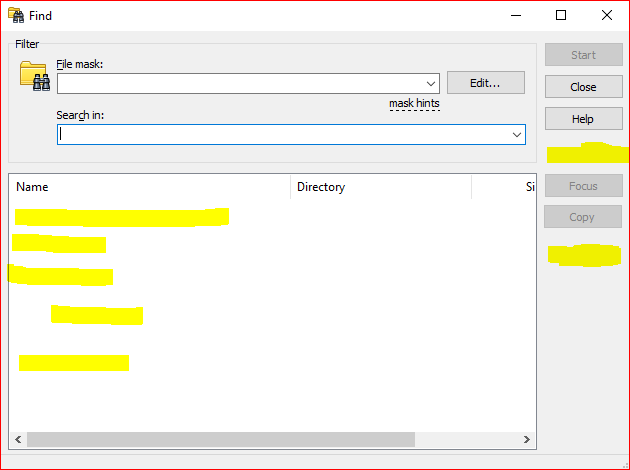The width and height of the screenshot is (630, 470).
Task: Click inside the Search in field
Action: [280, 134]
